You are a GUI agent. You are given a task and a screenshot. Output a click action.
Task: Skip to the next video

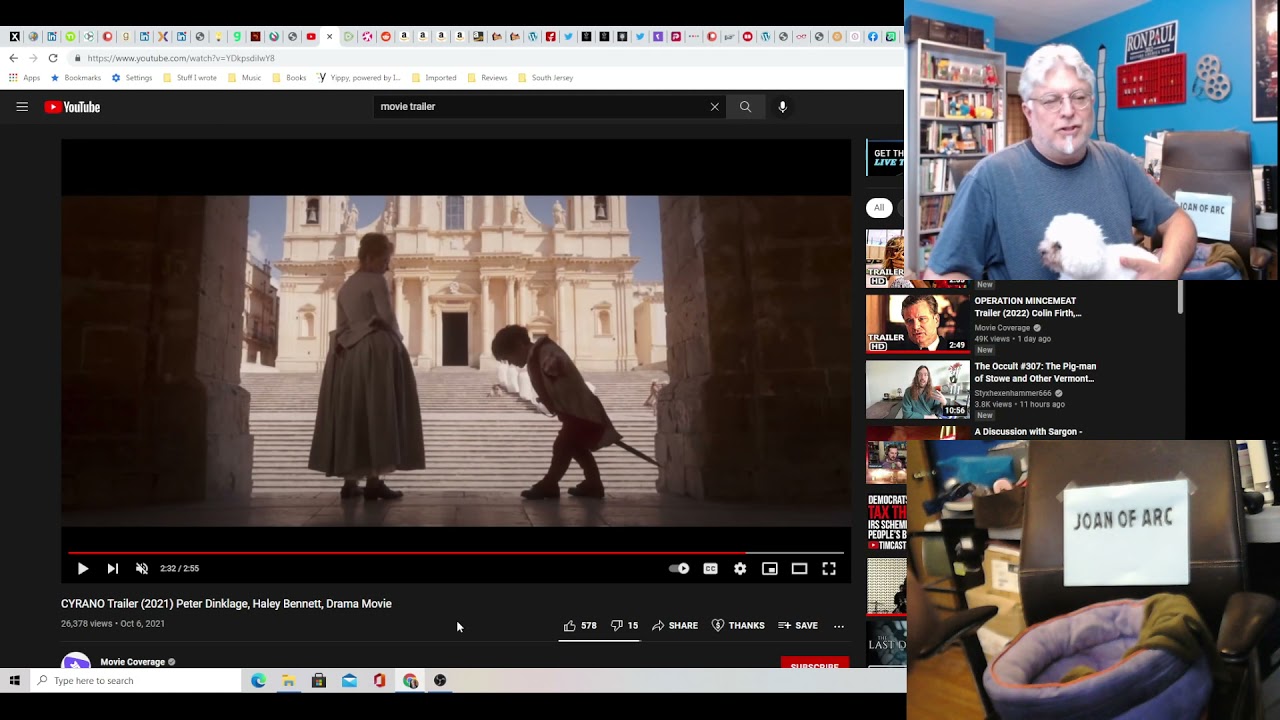113,569
